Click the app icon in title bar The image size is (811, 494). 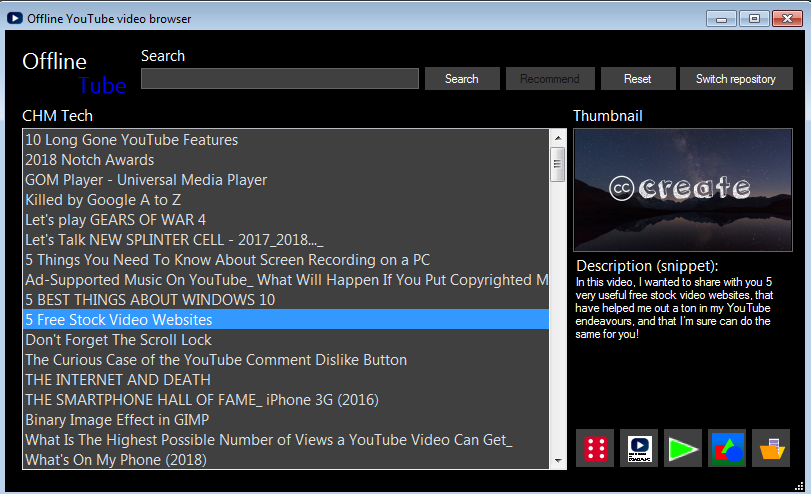click(15, 18)
